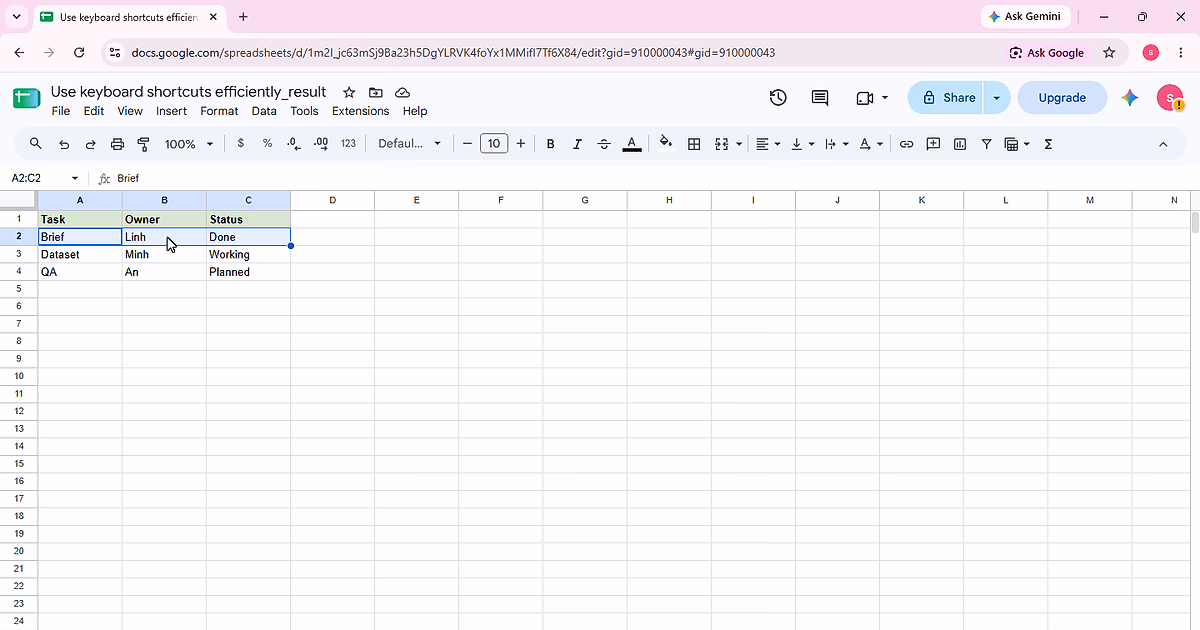Insert a comment from toolbar
1200x630 pixels.
click(933, 144)
